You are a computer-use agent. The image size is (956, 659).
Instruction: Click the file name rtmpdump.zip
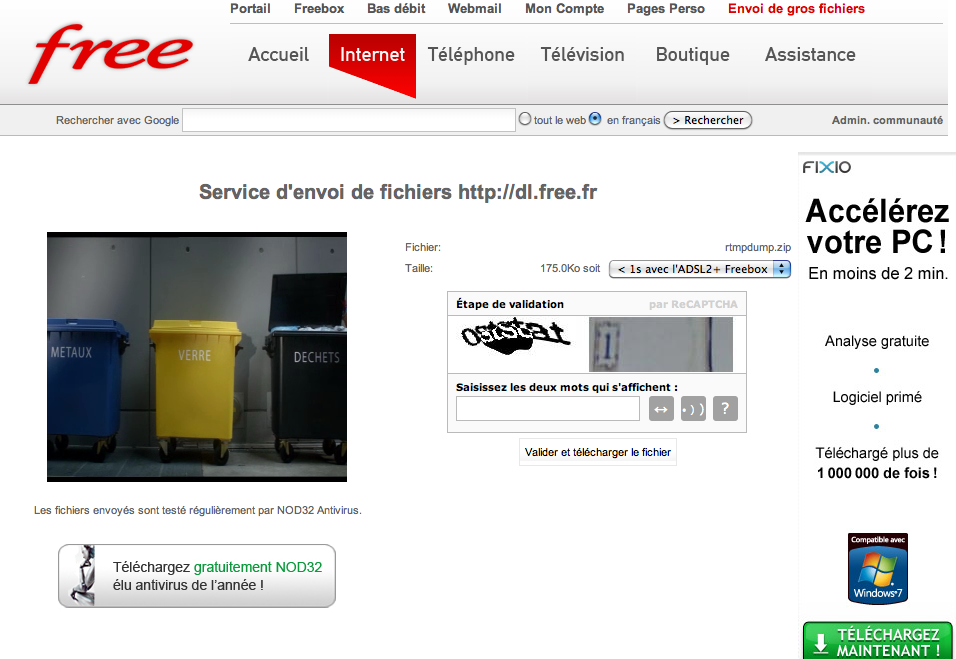coord(758,247)
